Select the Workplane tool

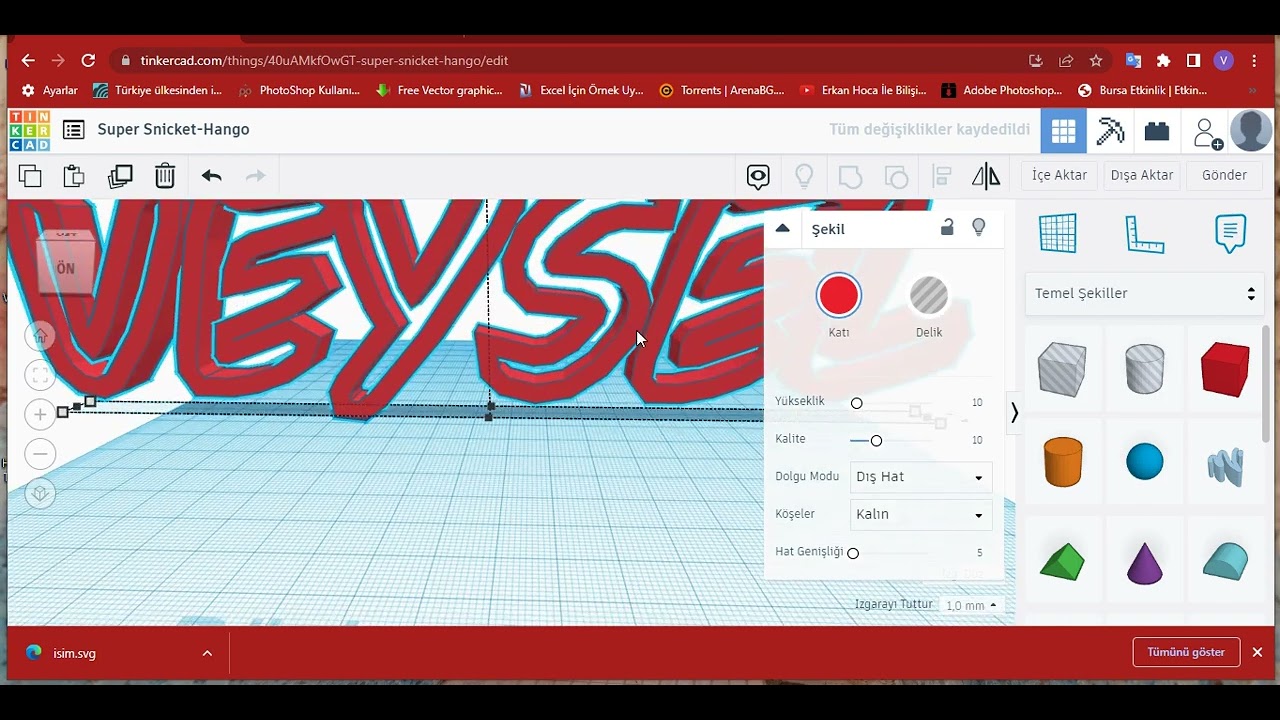point(1058,233)
